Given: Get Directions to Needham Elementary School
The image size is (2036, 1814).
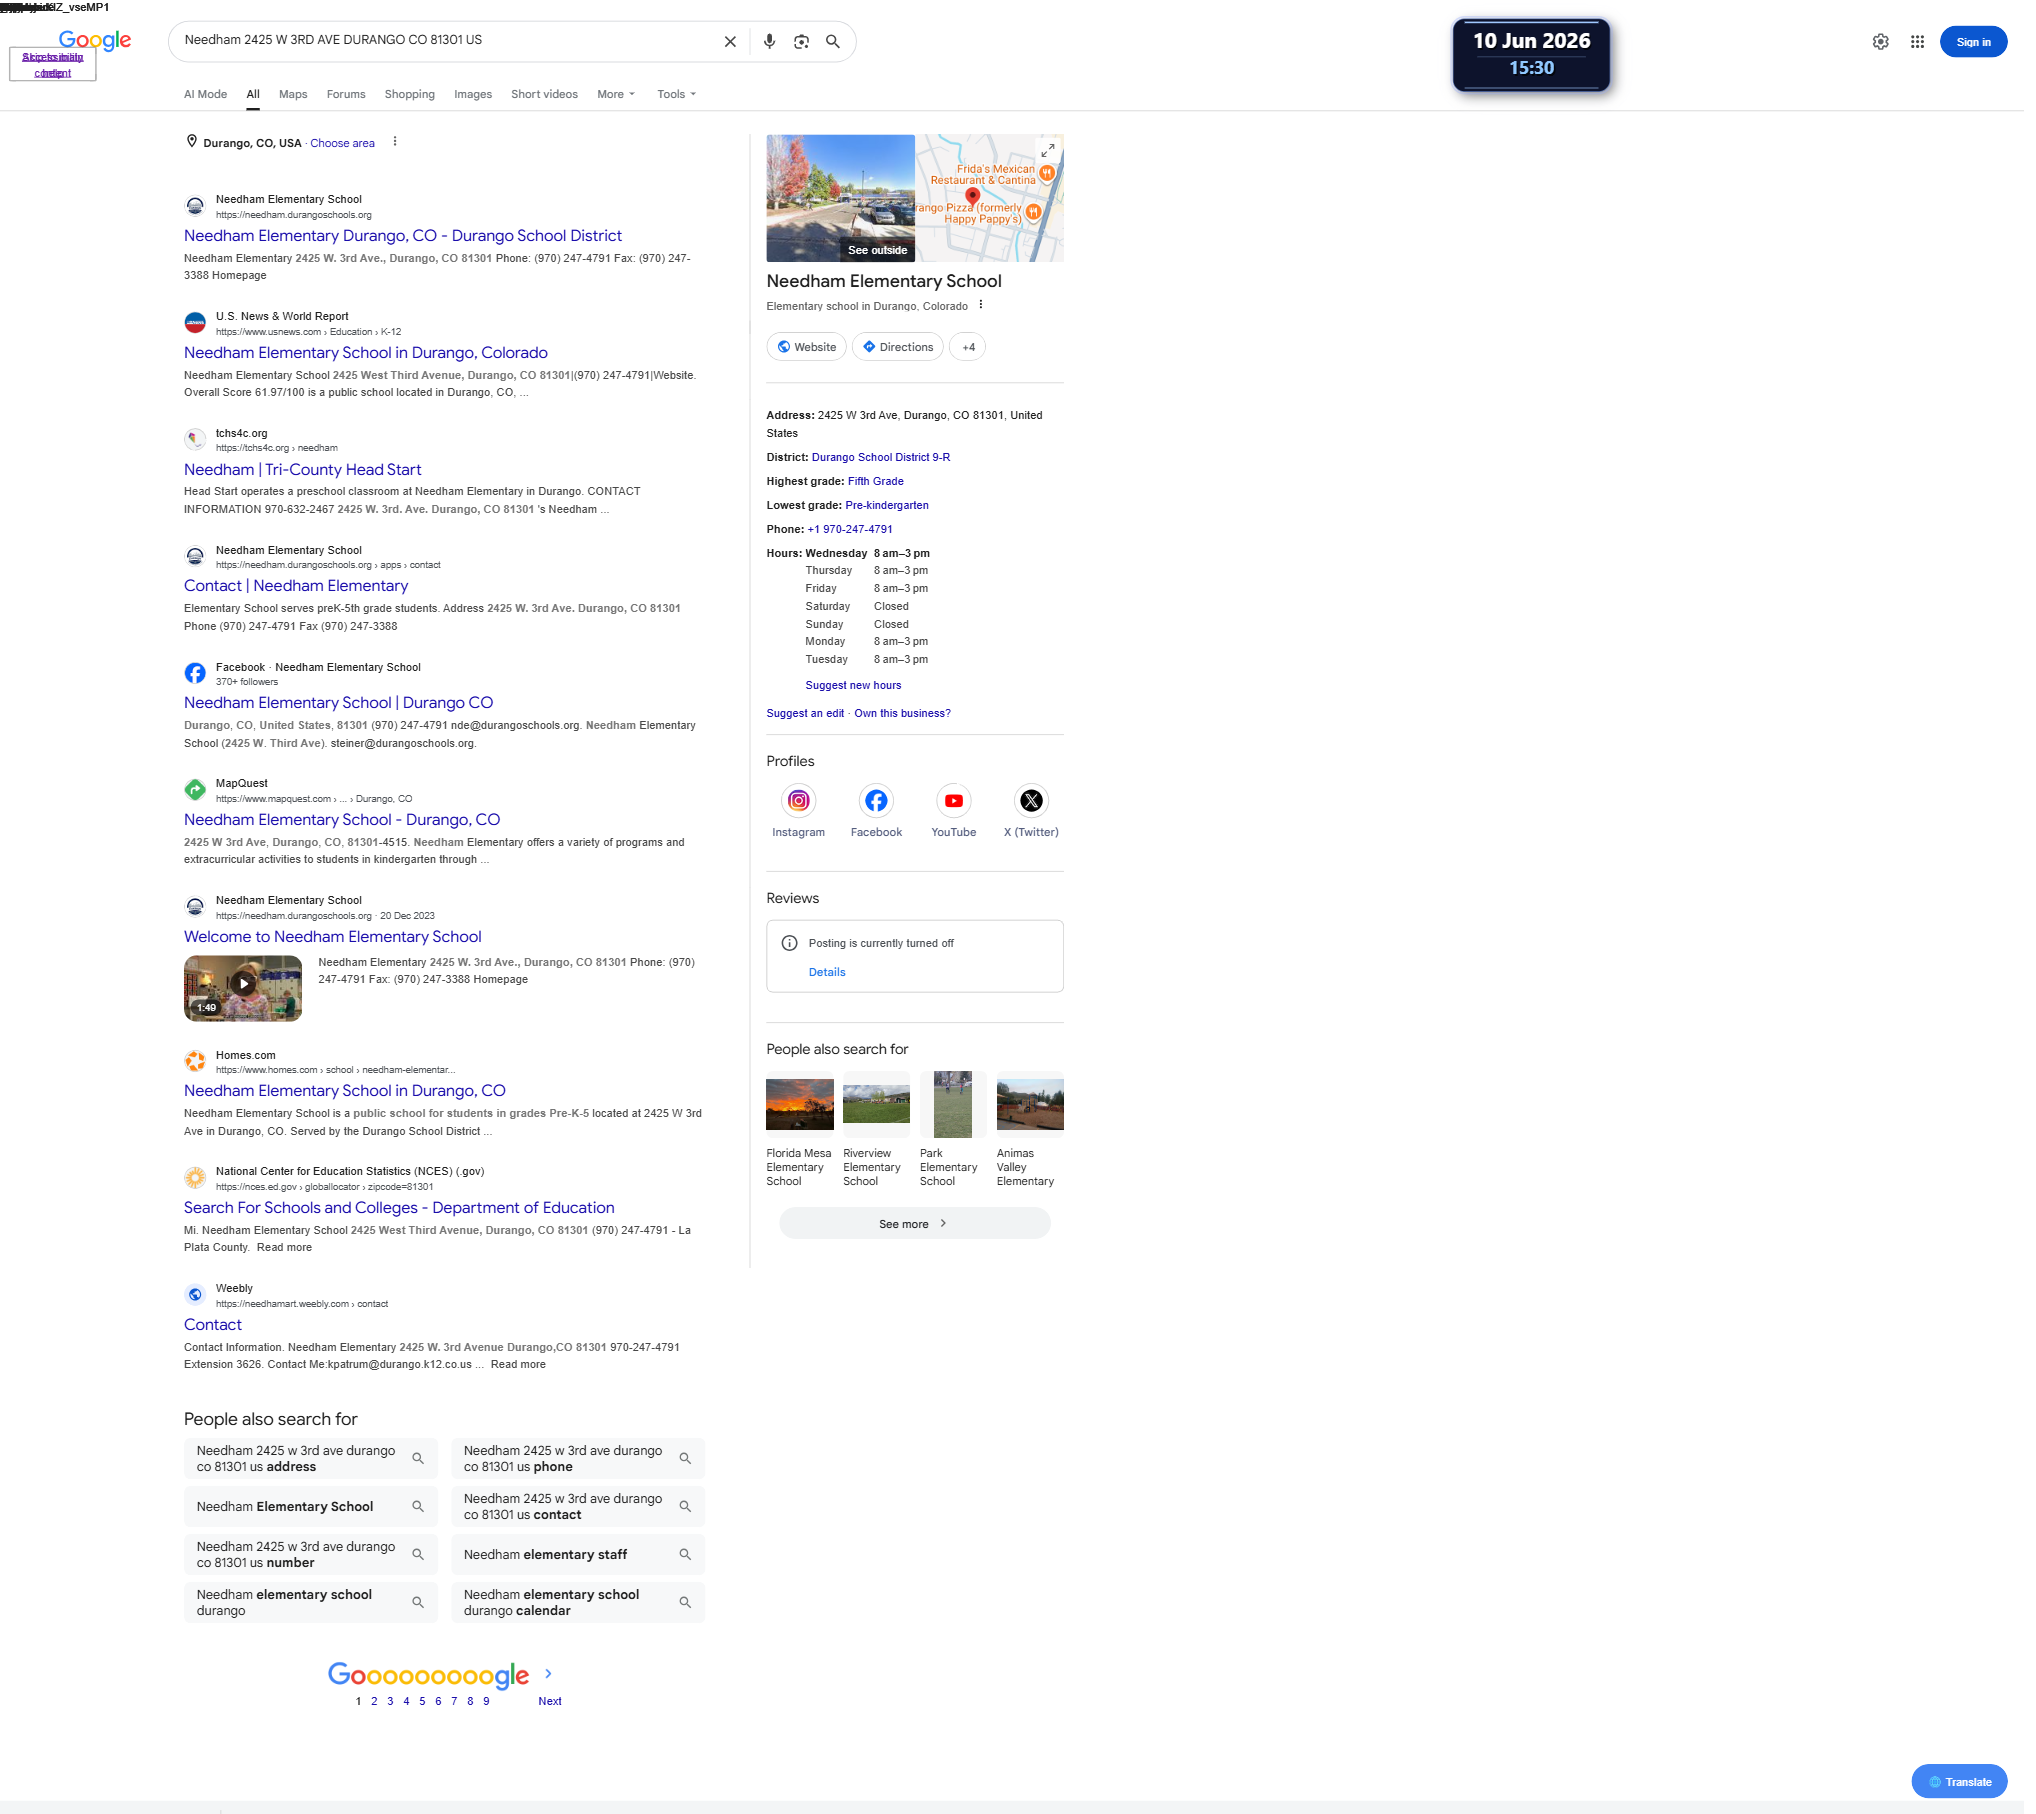Looking at the screenshot, I should [898, 347].
